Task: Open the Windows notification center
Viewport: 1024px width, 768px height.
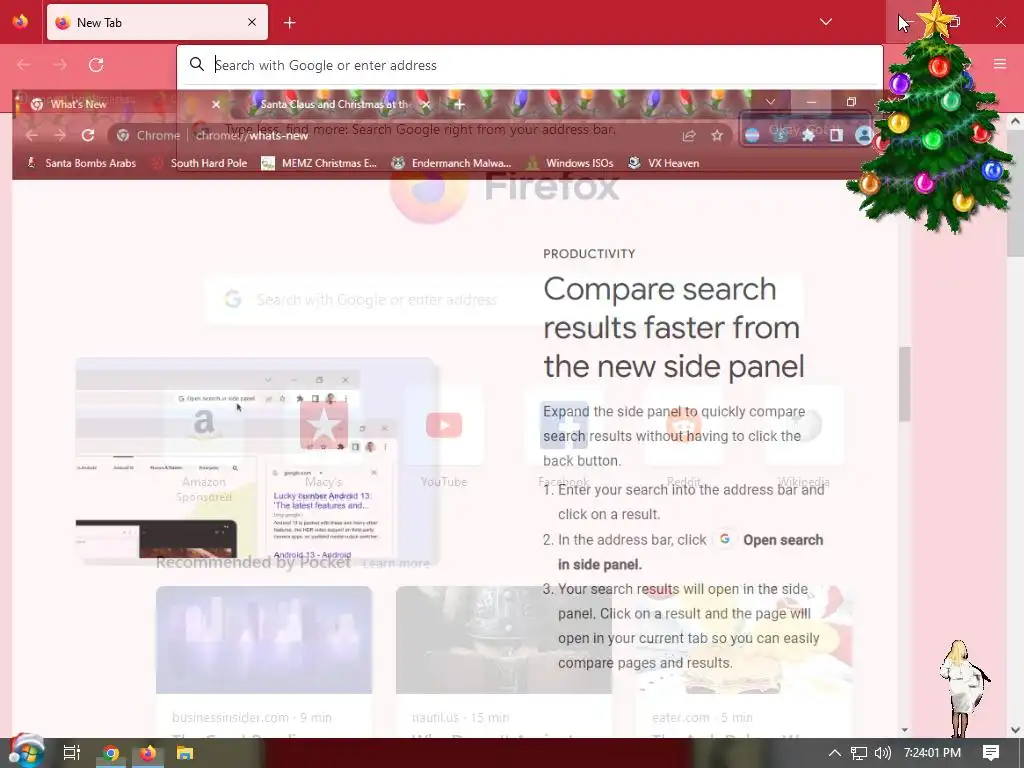Action: (991, 753)
